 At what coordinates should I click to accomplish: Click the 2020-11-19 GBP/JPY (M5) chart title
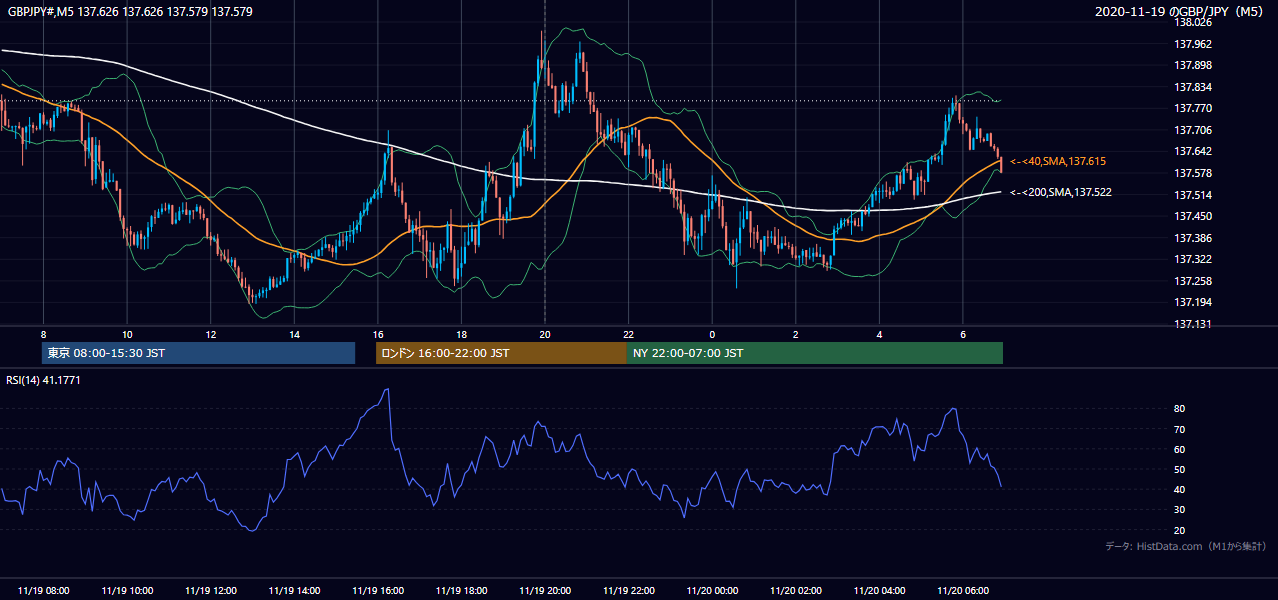(1181, 12)
